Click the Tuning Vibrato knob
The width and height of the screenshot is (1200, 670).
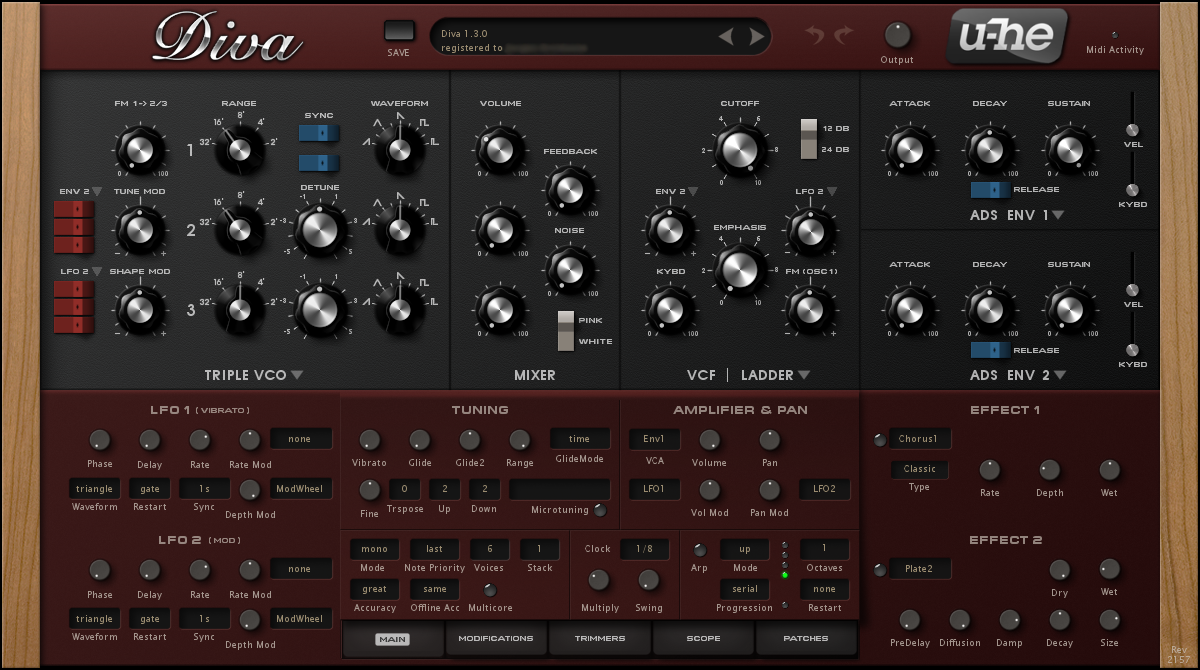370,439
